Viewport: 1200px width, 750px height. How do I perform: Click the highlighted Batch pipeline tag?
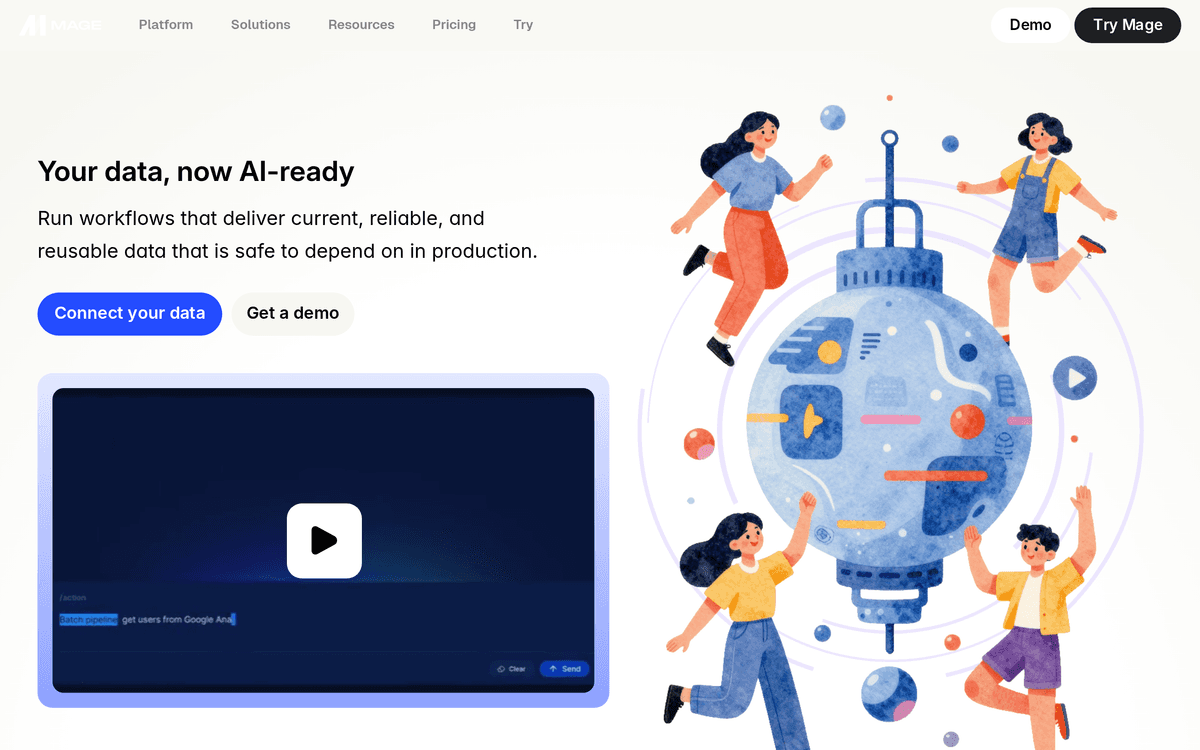(88, 620)
